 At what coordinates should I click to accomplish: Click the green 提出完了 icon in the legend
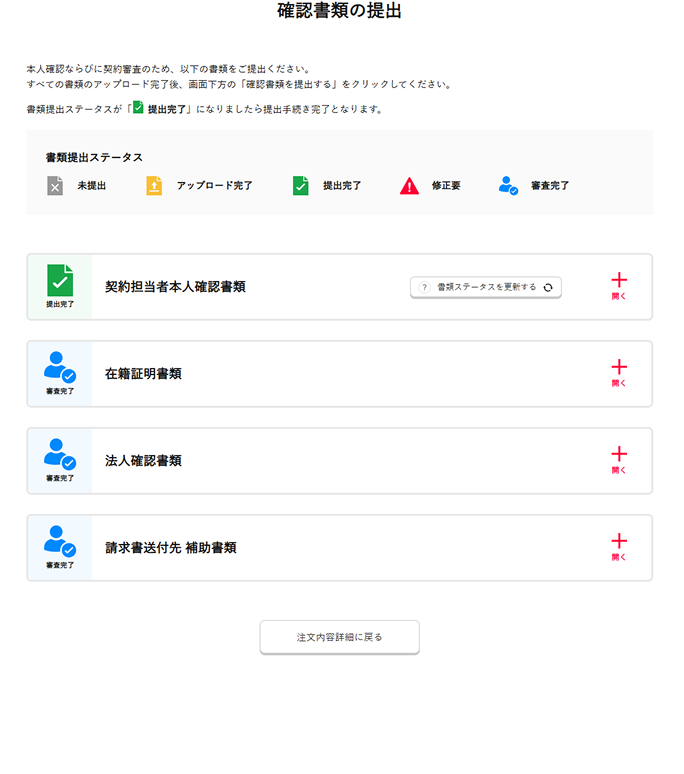tap(300, 186)
